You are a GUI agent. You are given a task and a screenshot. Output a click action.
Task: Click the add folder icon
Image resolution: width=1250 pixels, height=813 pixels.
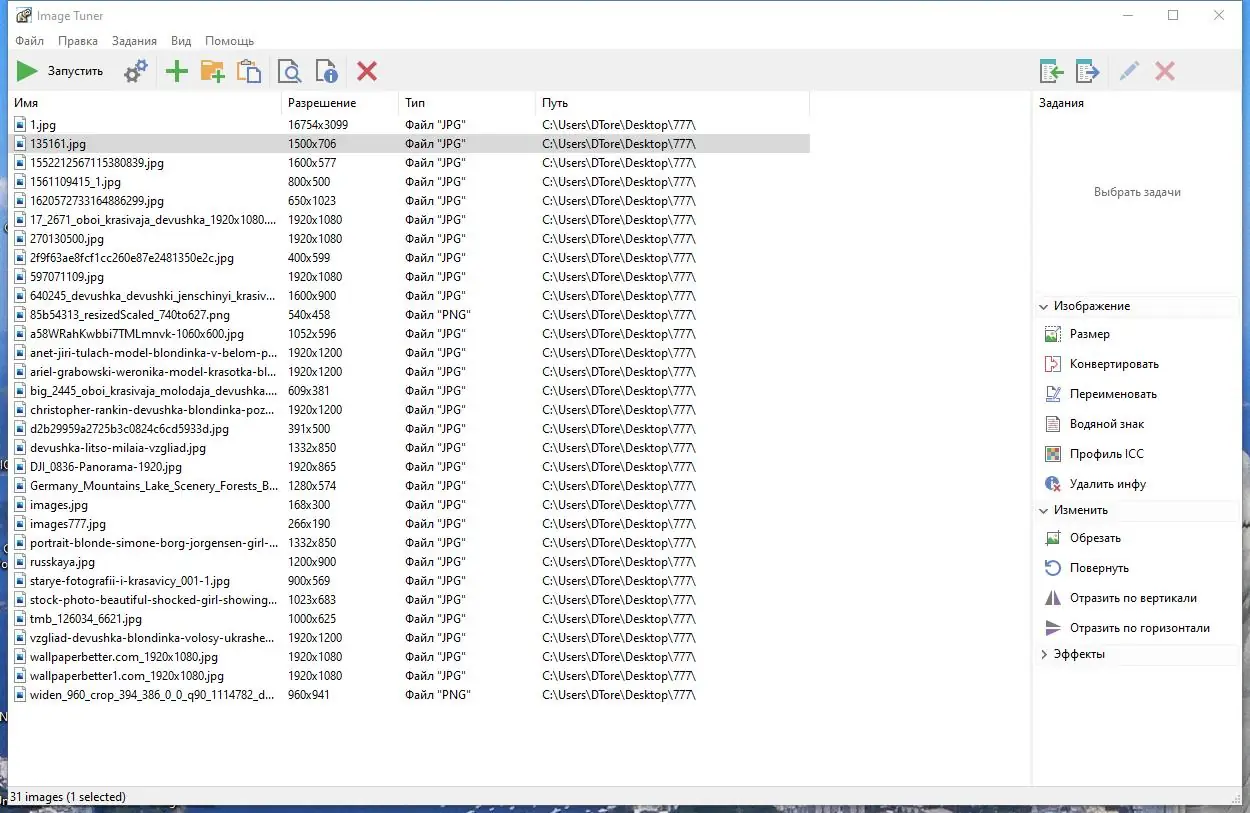(x=212, y=71)
